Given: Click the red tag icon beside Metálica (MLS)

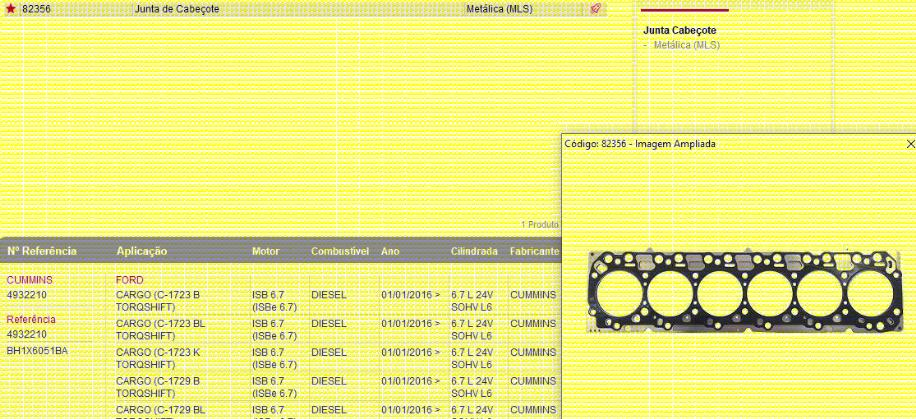Looking at the screenshot, I should click(595, 9).
